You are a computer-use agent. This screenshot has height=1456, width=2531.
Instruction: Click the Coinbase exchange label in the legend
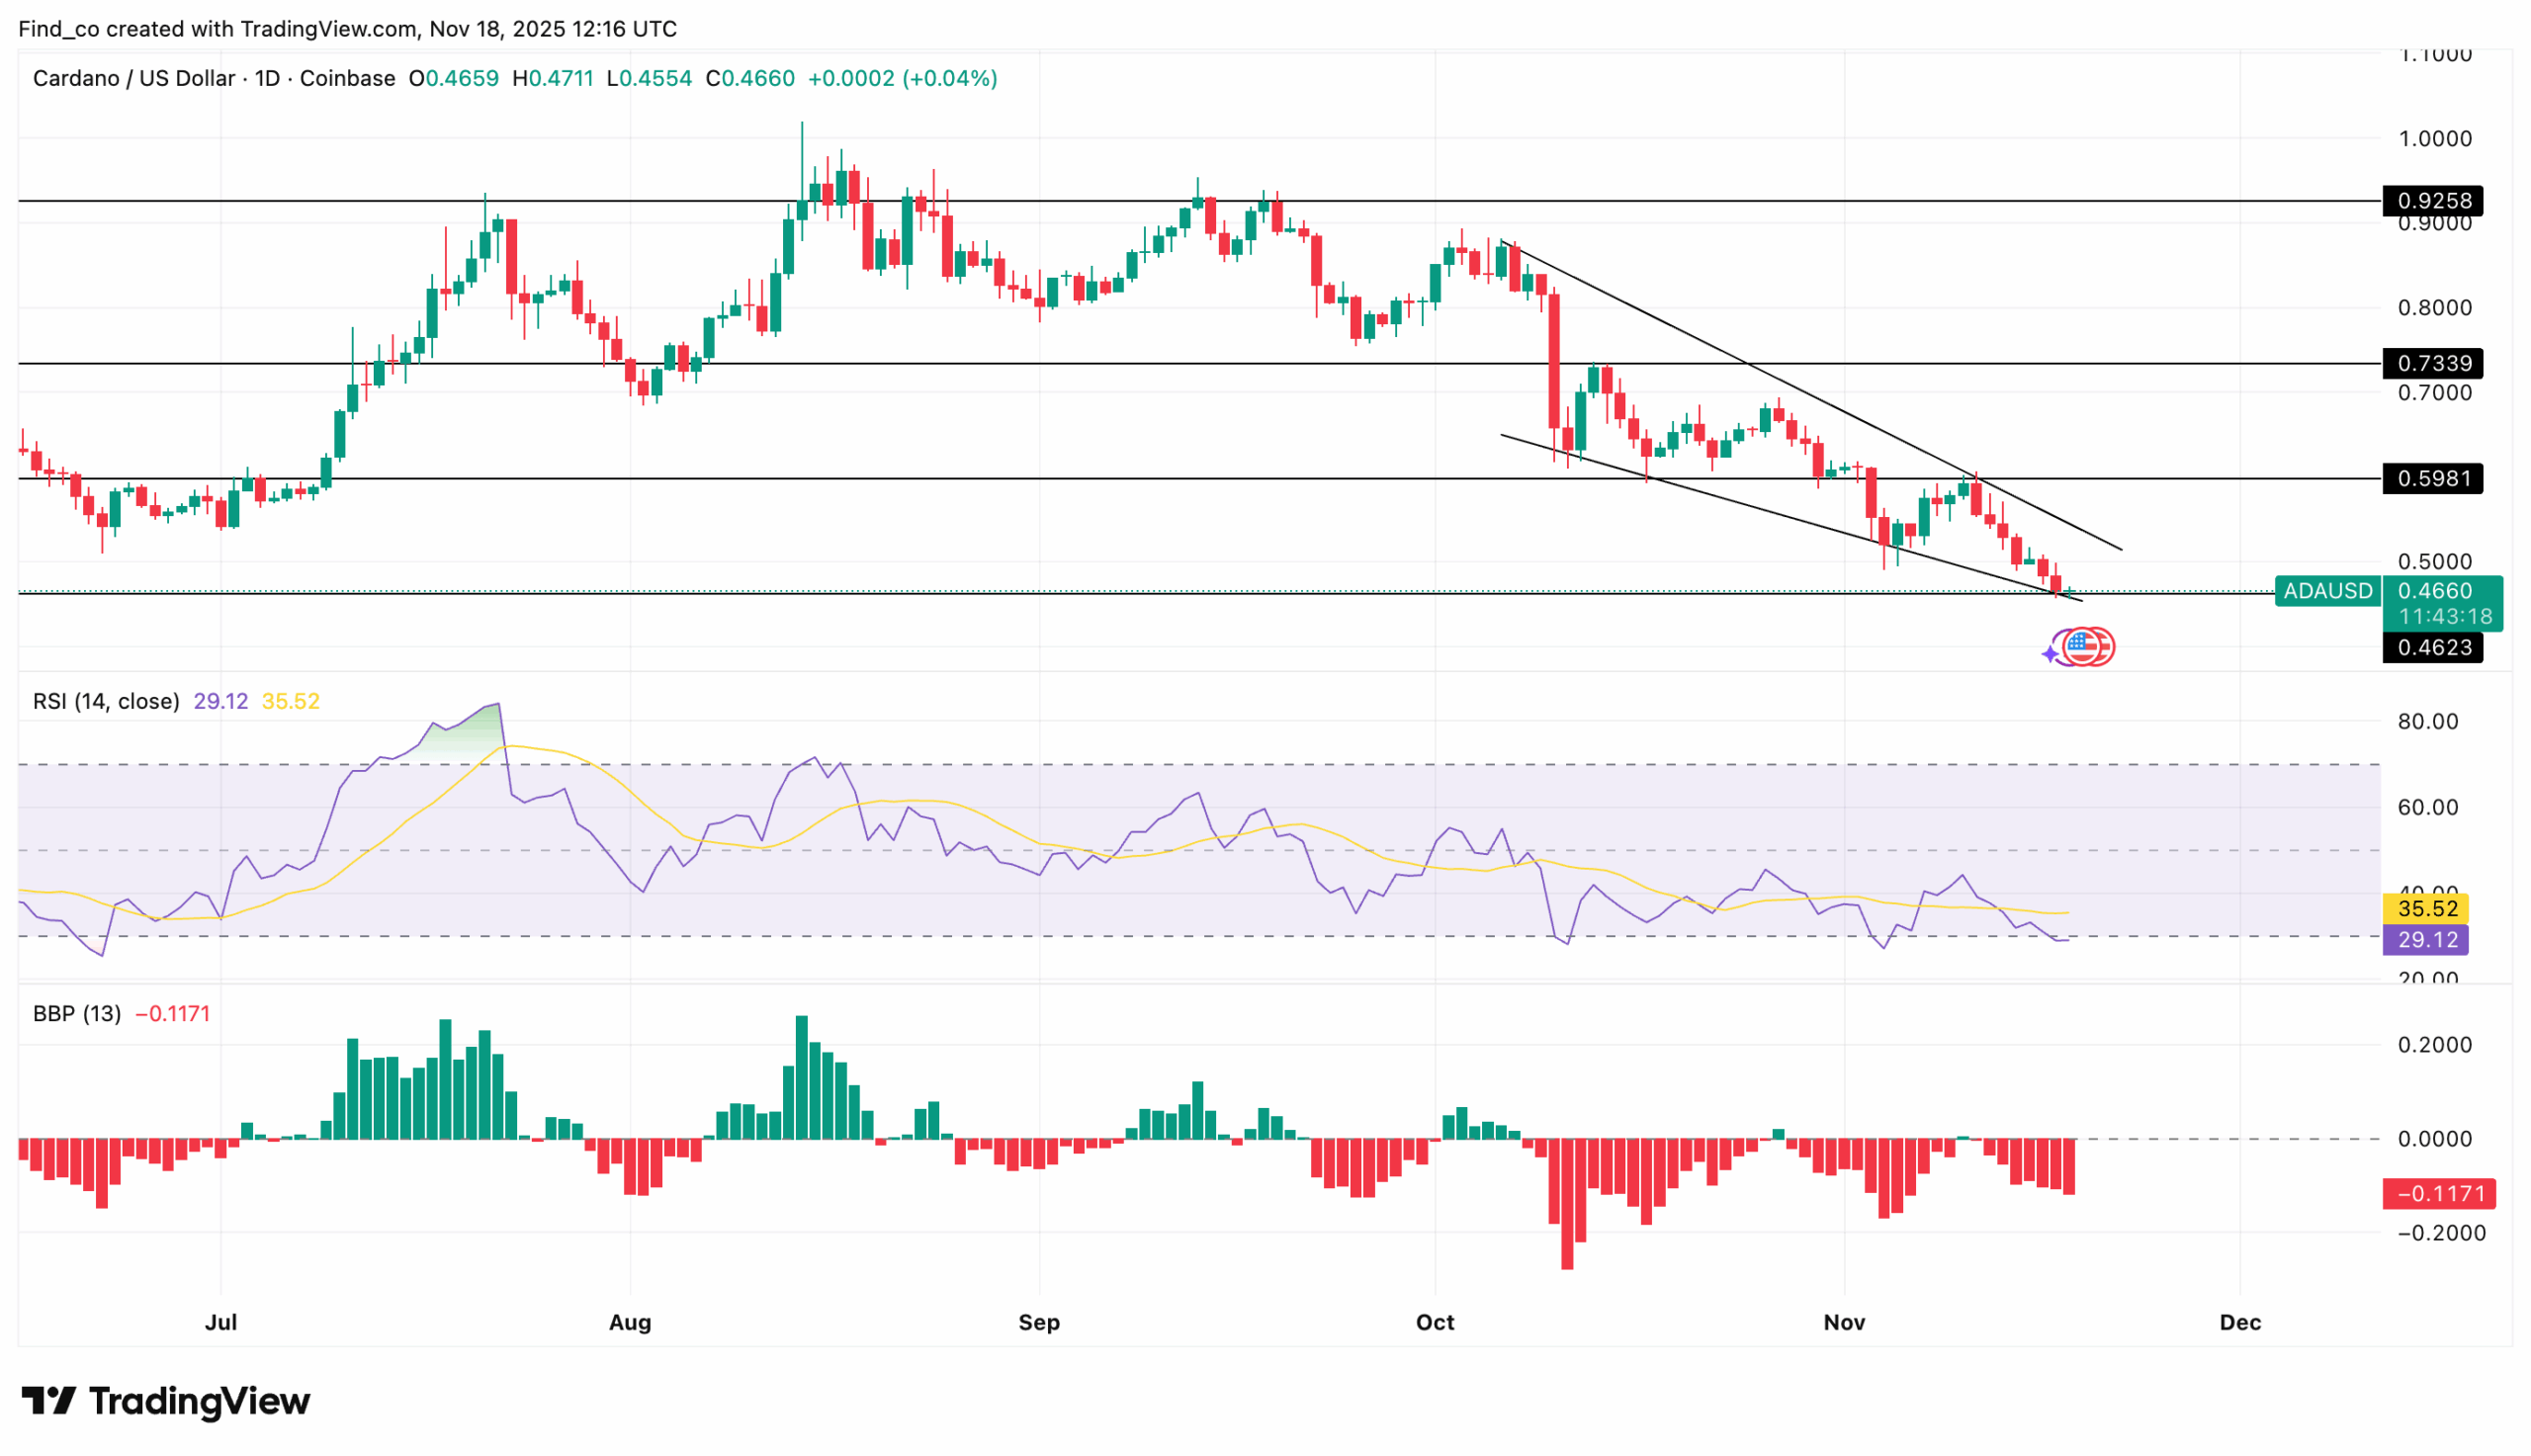click(349, 78)
